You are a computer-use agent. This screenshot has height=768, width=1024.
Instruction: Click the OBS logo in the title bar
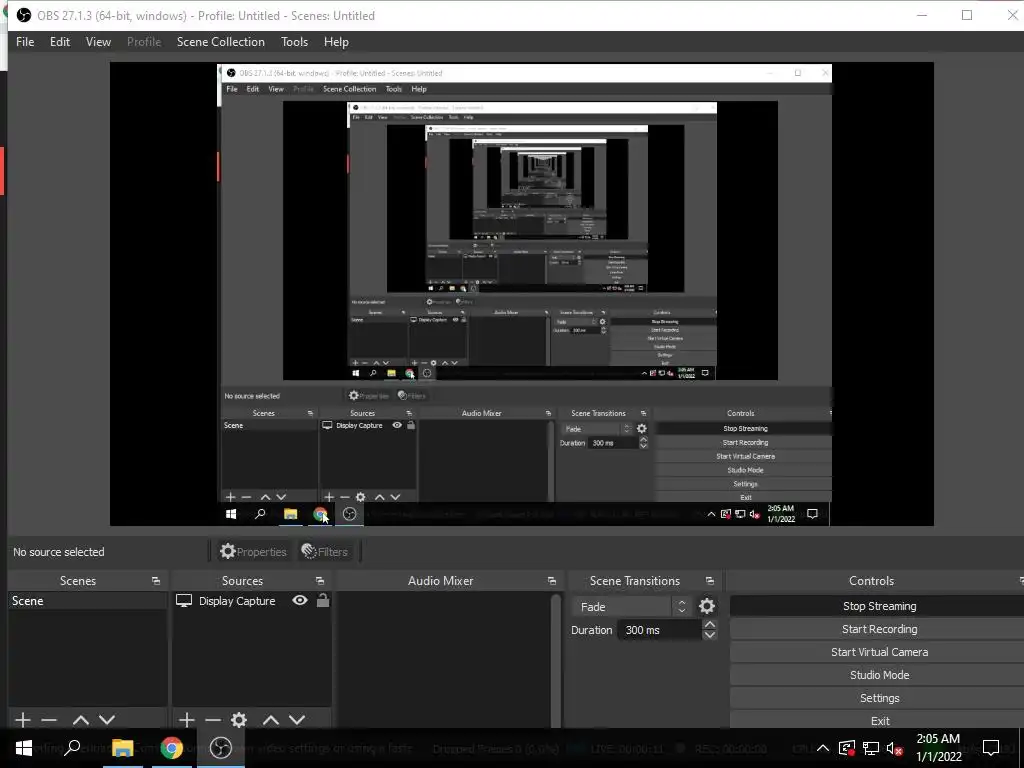[24, 15]
